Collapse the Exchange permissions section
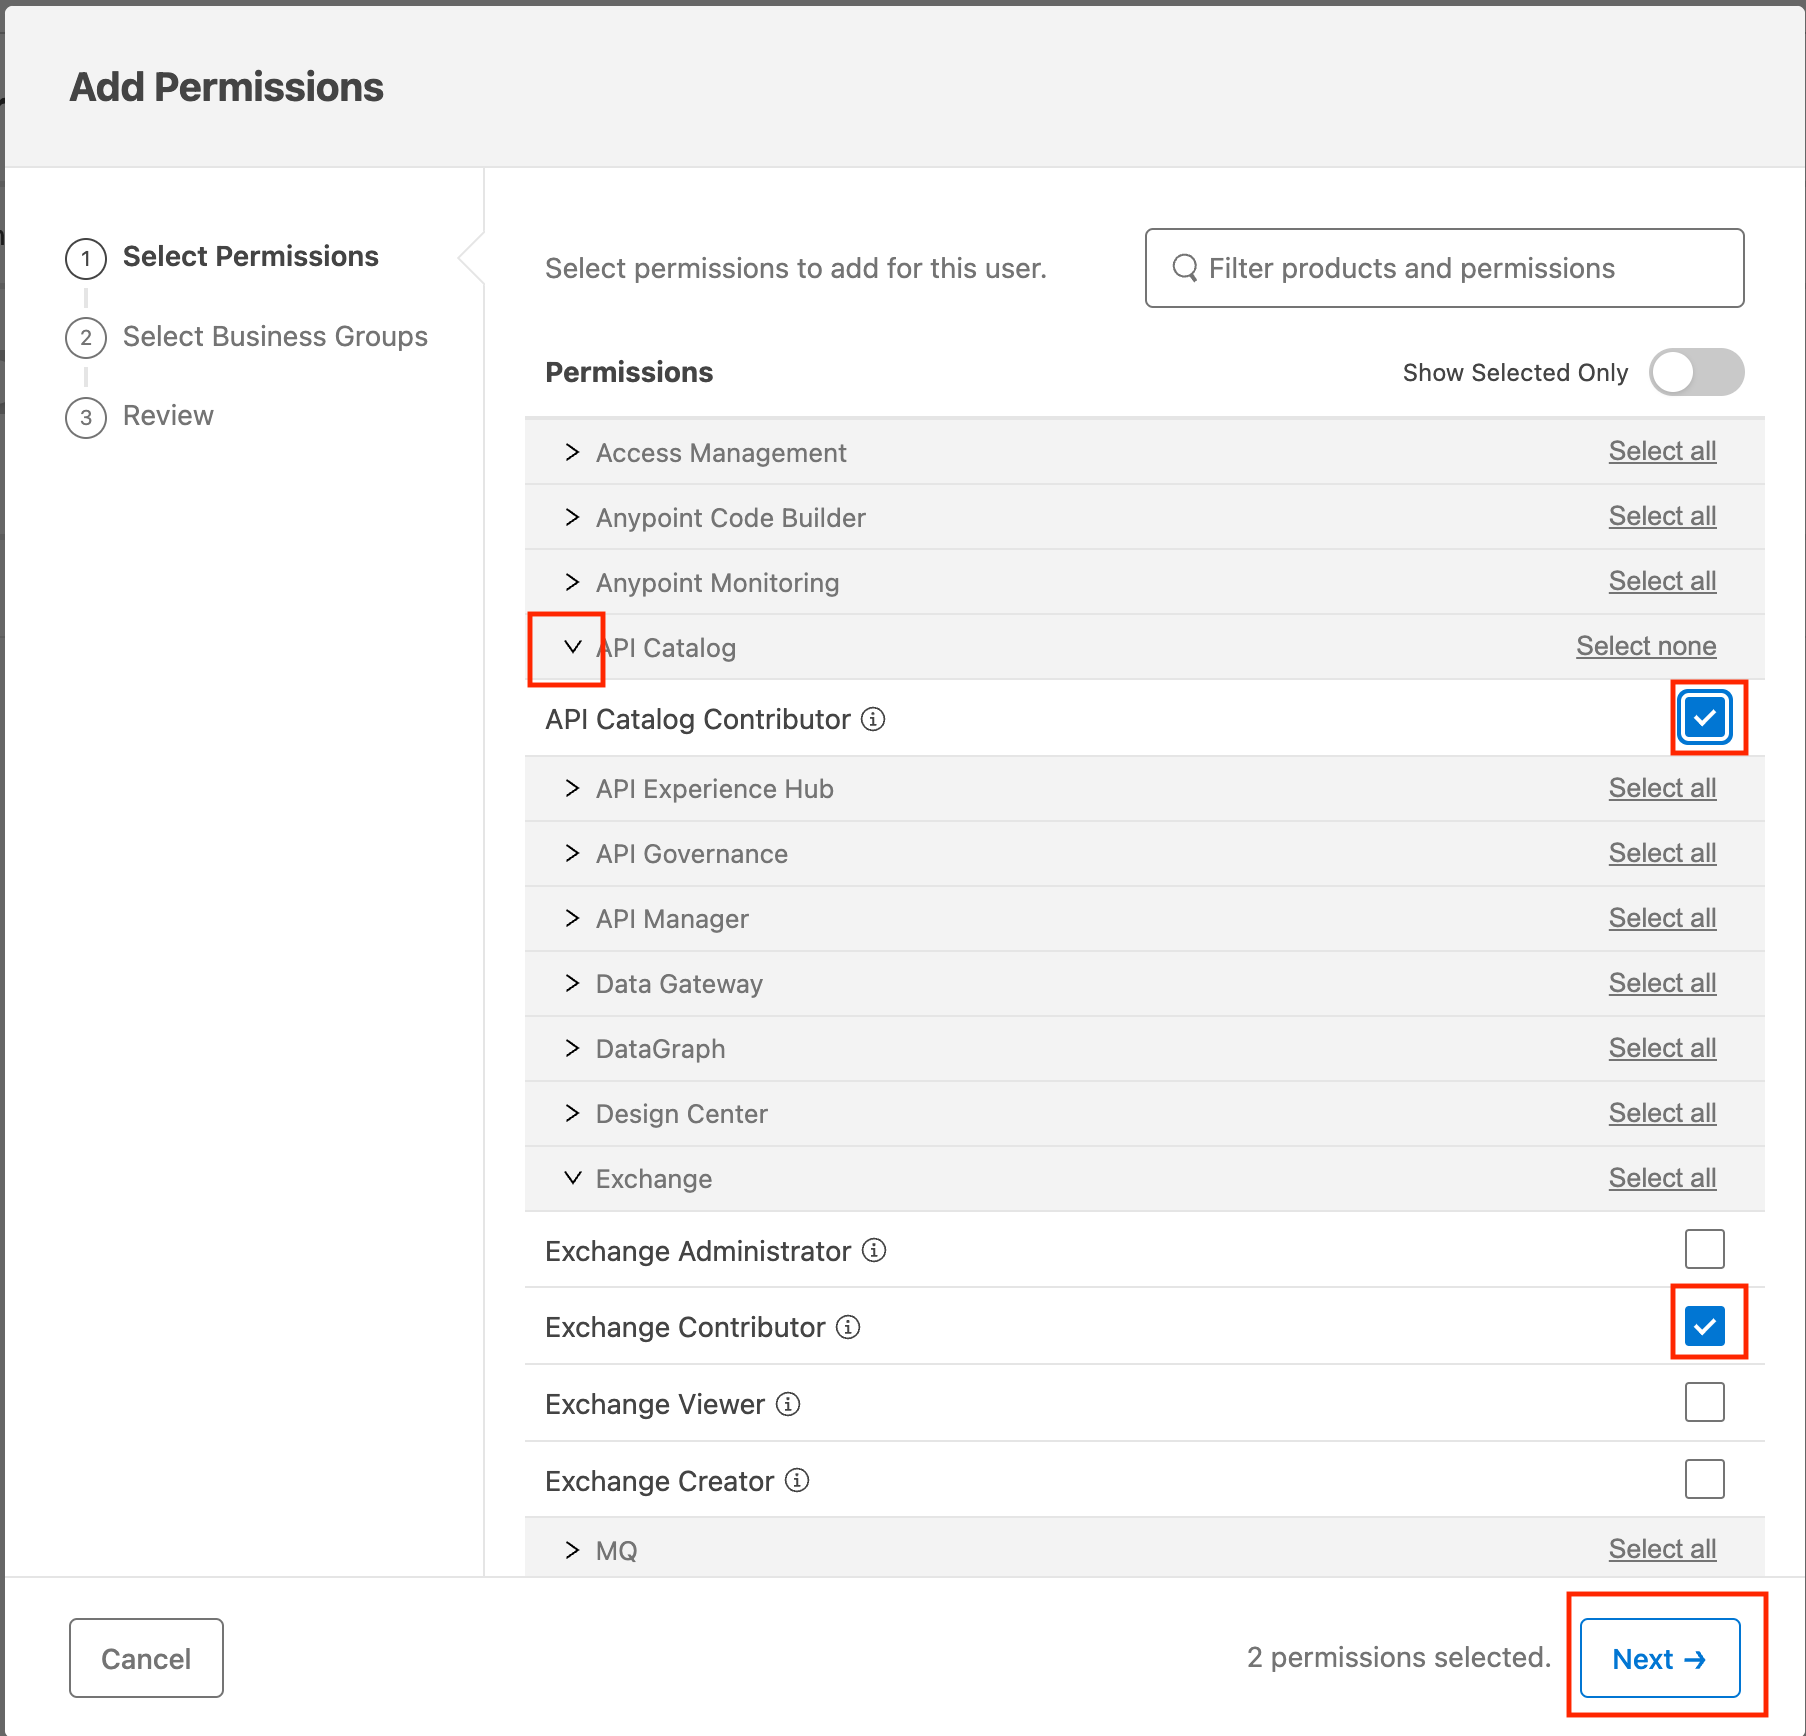 pos(572,1178)
